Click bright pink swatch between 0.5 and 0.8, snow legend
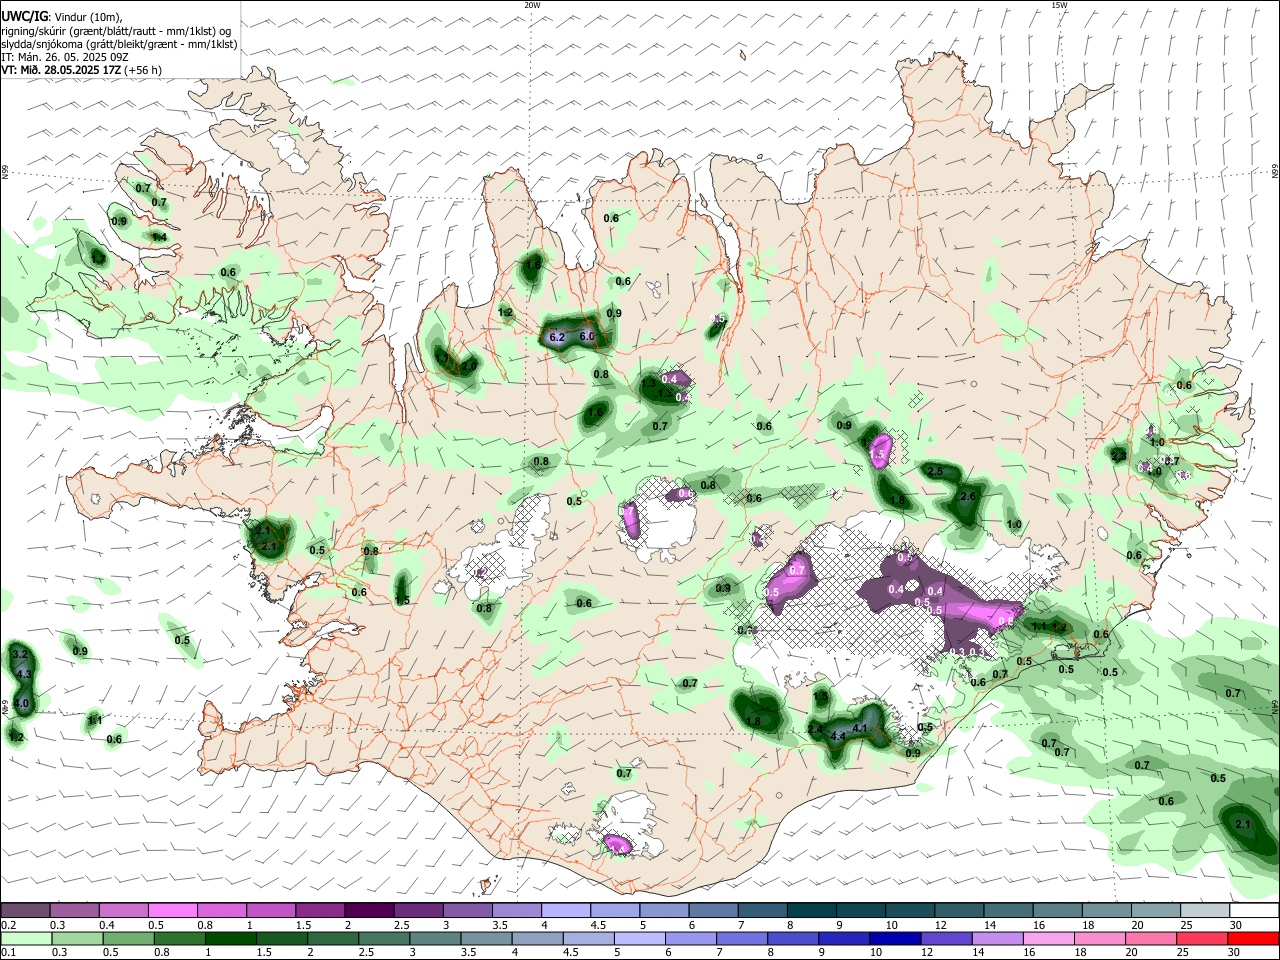Screen dimensions: 1280x960 [172, 911]
